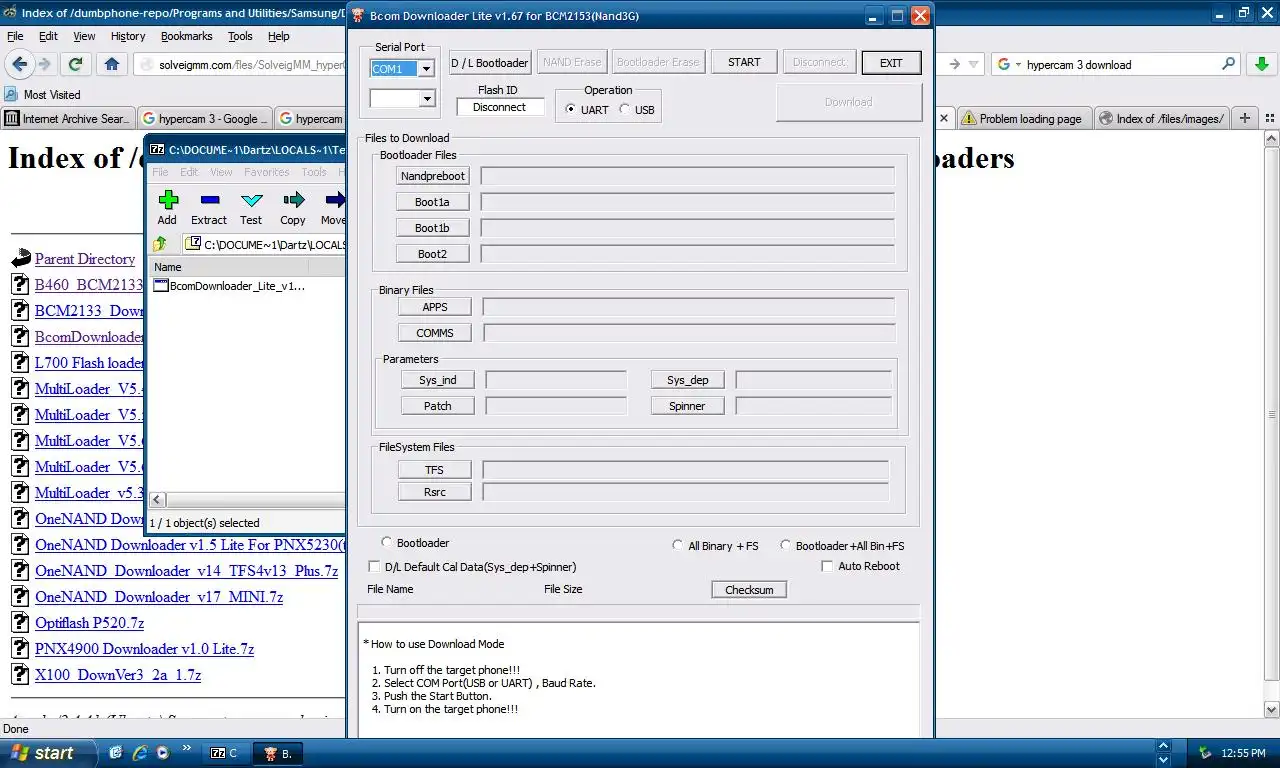Click Rsrc filesystem button
Image resolution: width=1280 pixels, height=768 pixels.
pyautogui.click(x=434, y=492)
